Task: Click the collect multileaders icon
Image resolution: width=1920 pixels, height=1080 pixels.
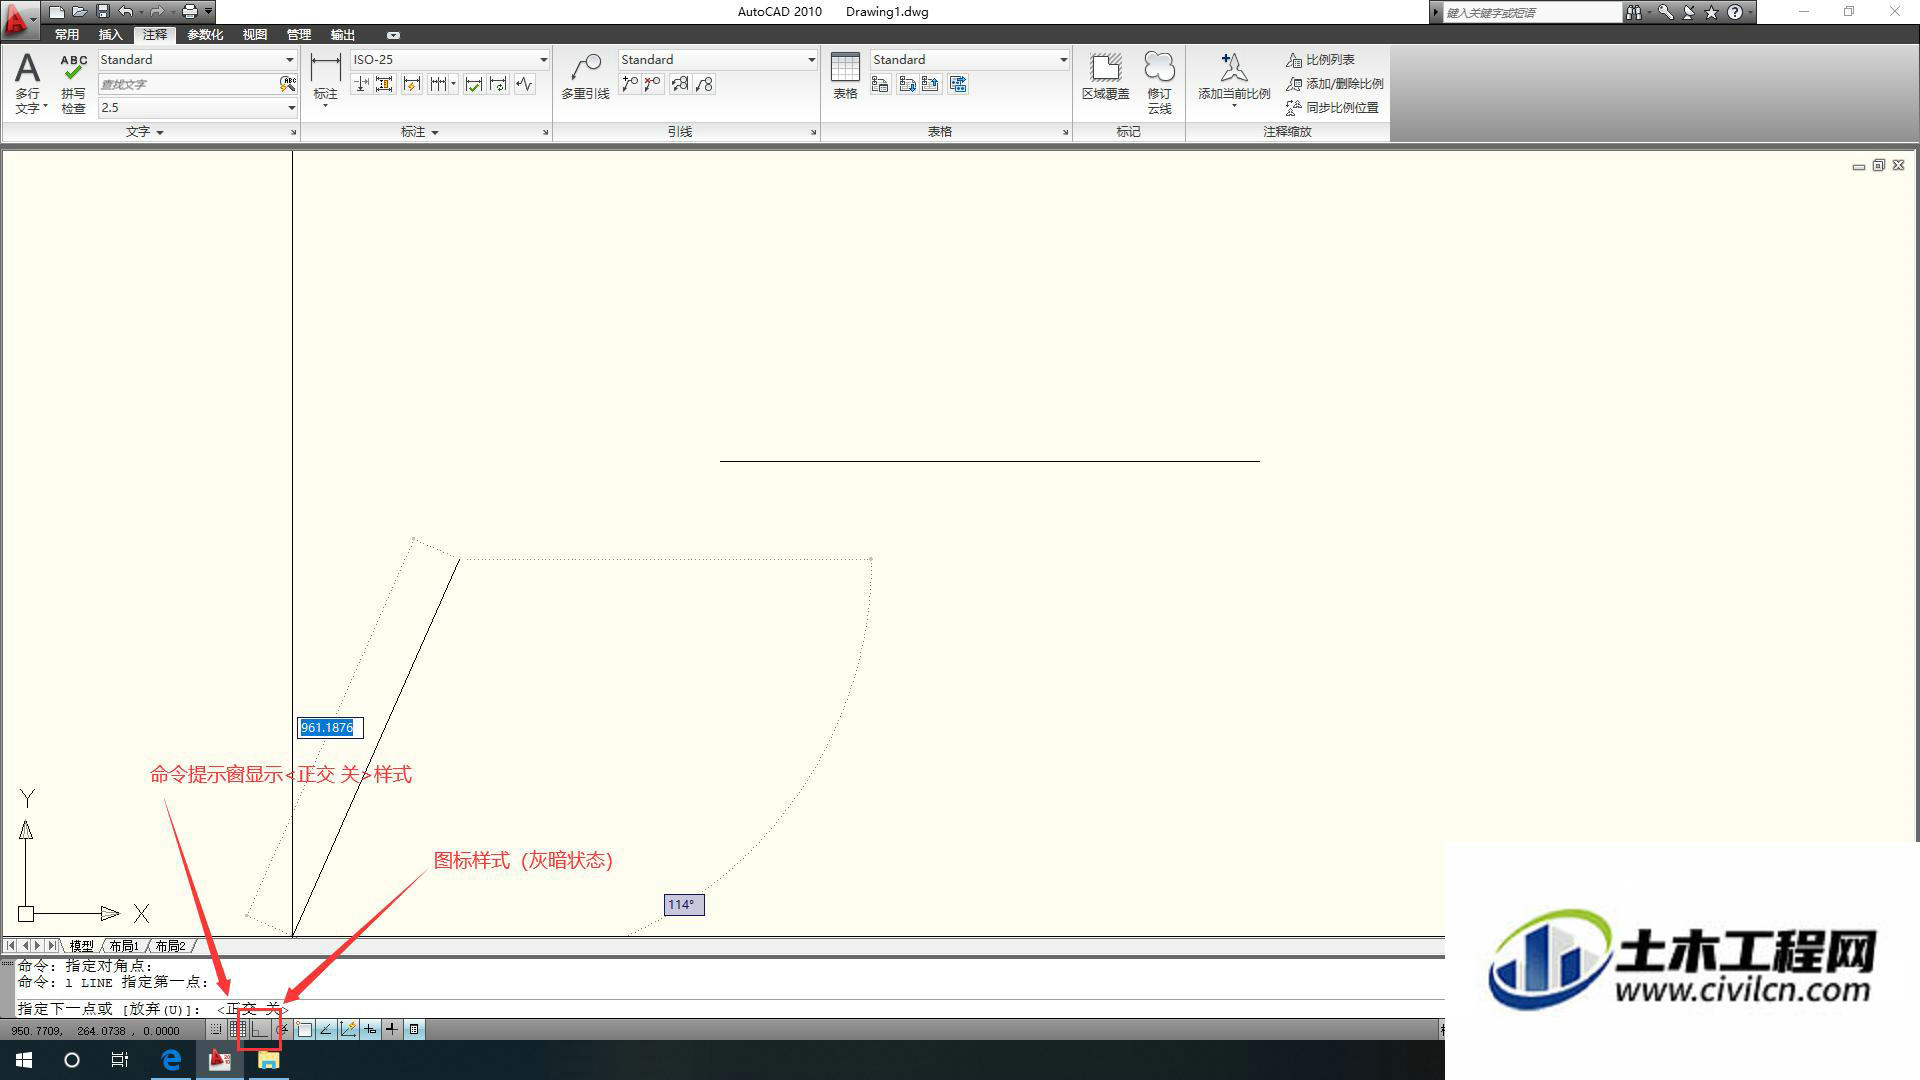Action: pos(704,84)
